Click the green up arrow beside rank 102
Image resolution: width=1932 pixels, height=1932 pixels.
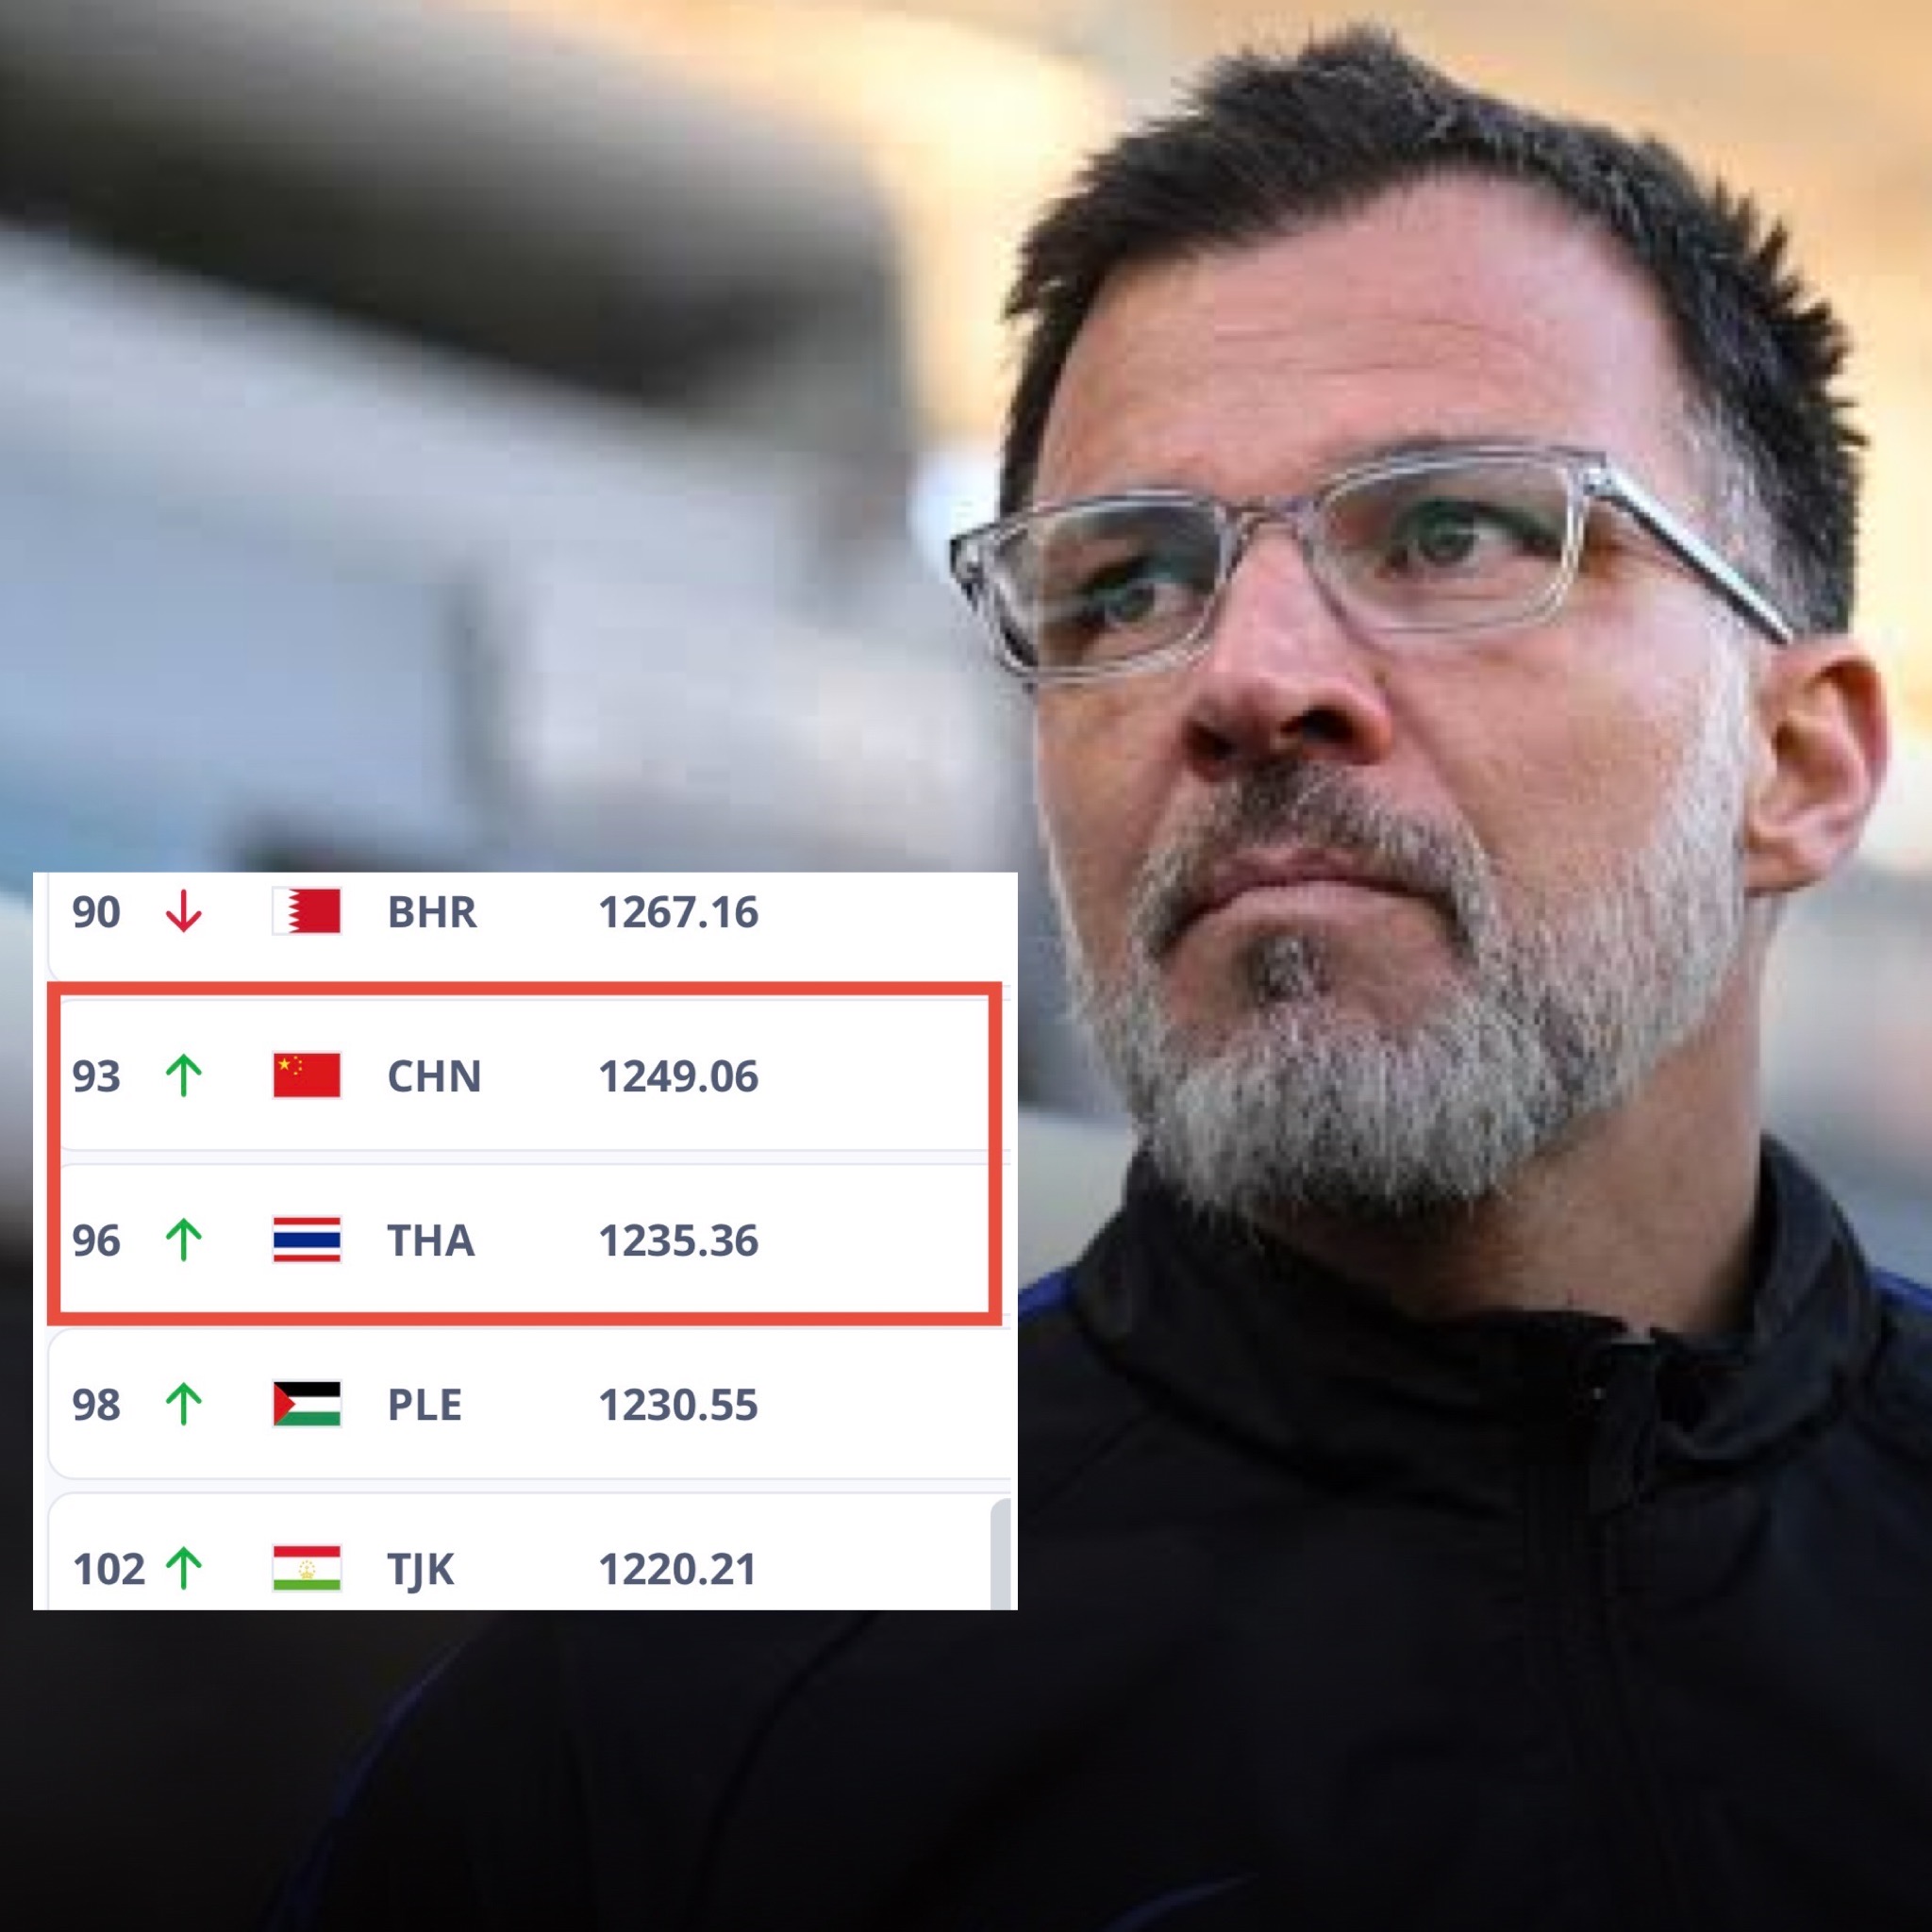pyautogui.click(x=183, y=1568)
